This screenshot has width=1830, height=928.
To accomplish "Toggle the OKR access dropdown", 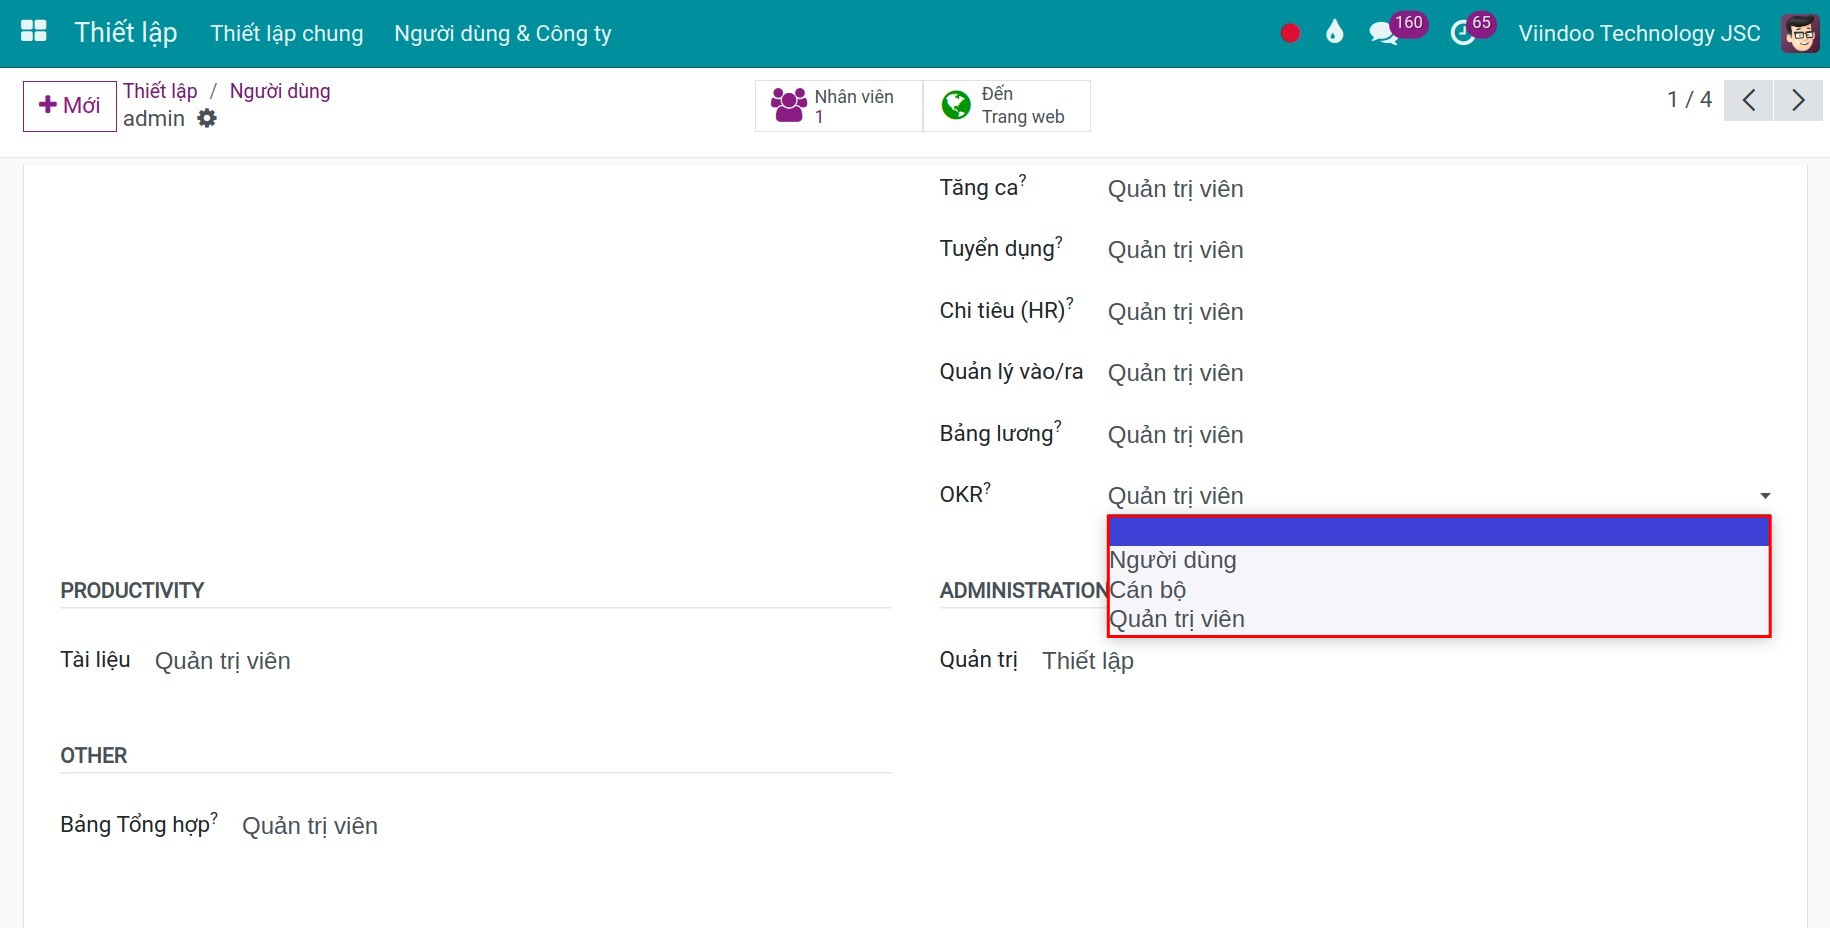I will [x=1438, y=496].
